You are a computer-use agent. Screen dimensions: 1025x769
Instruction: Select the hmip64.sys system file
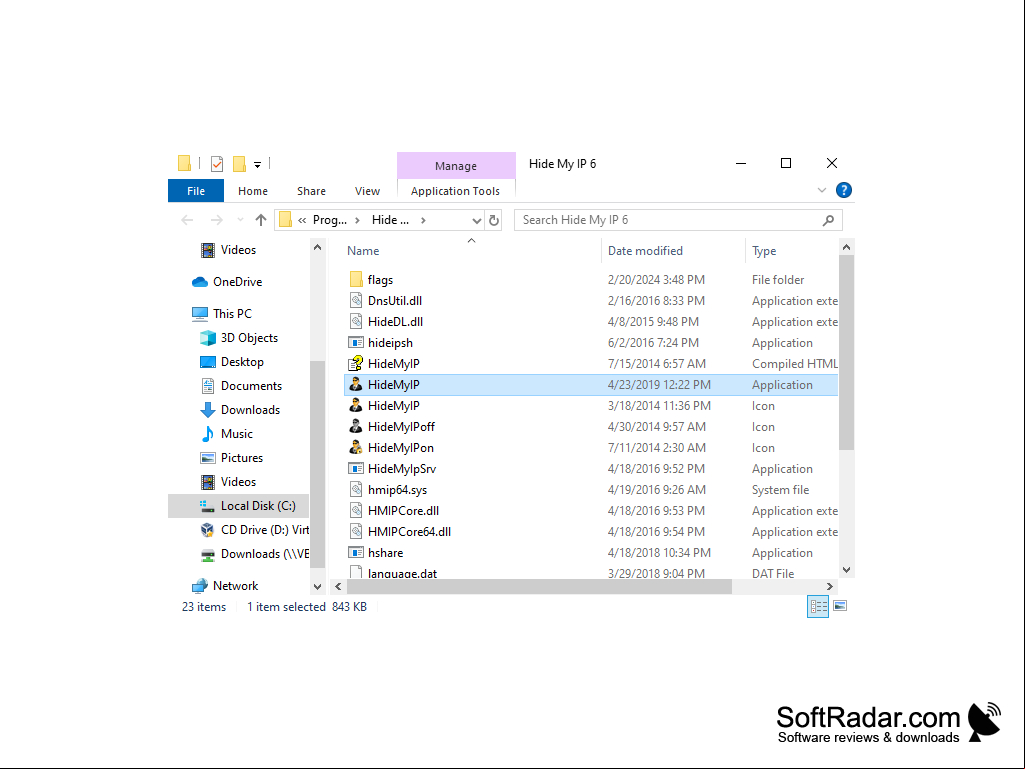[x=590, y=490]
